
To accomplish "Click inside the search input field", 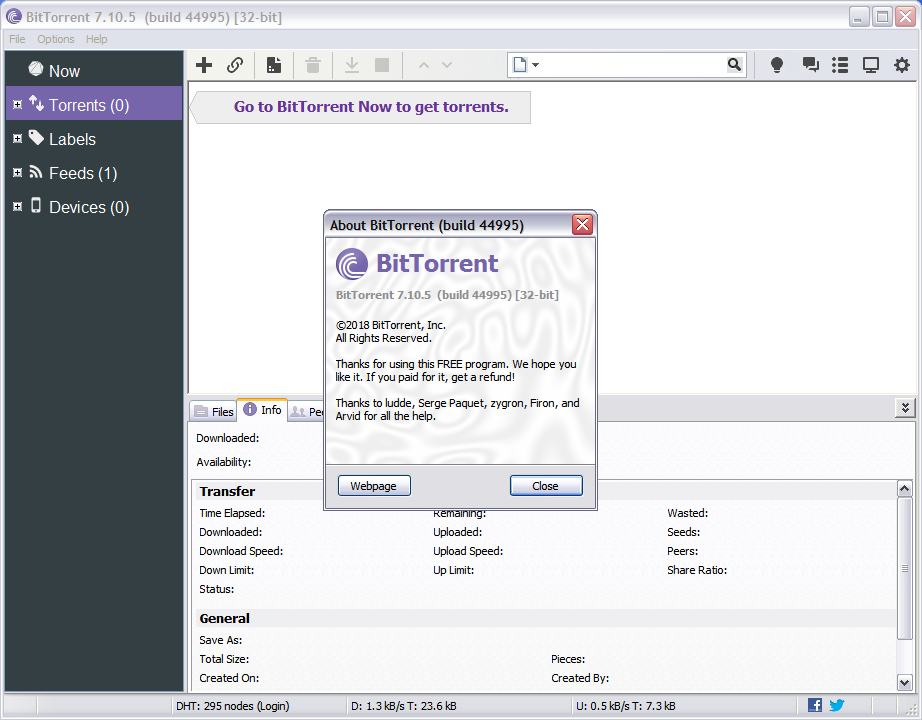I will [x=633, y=65].
